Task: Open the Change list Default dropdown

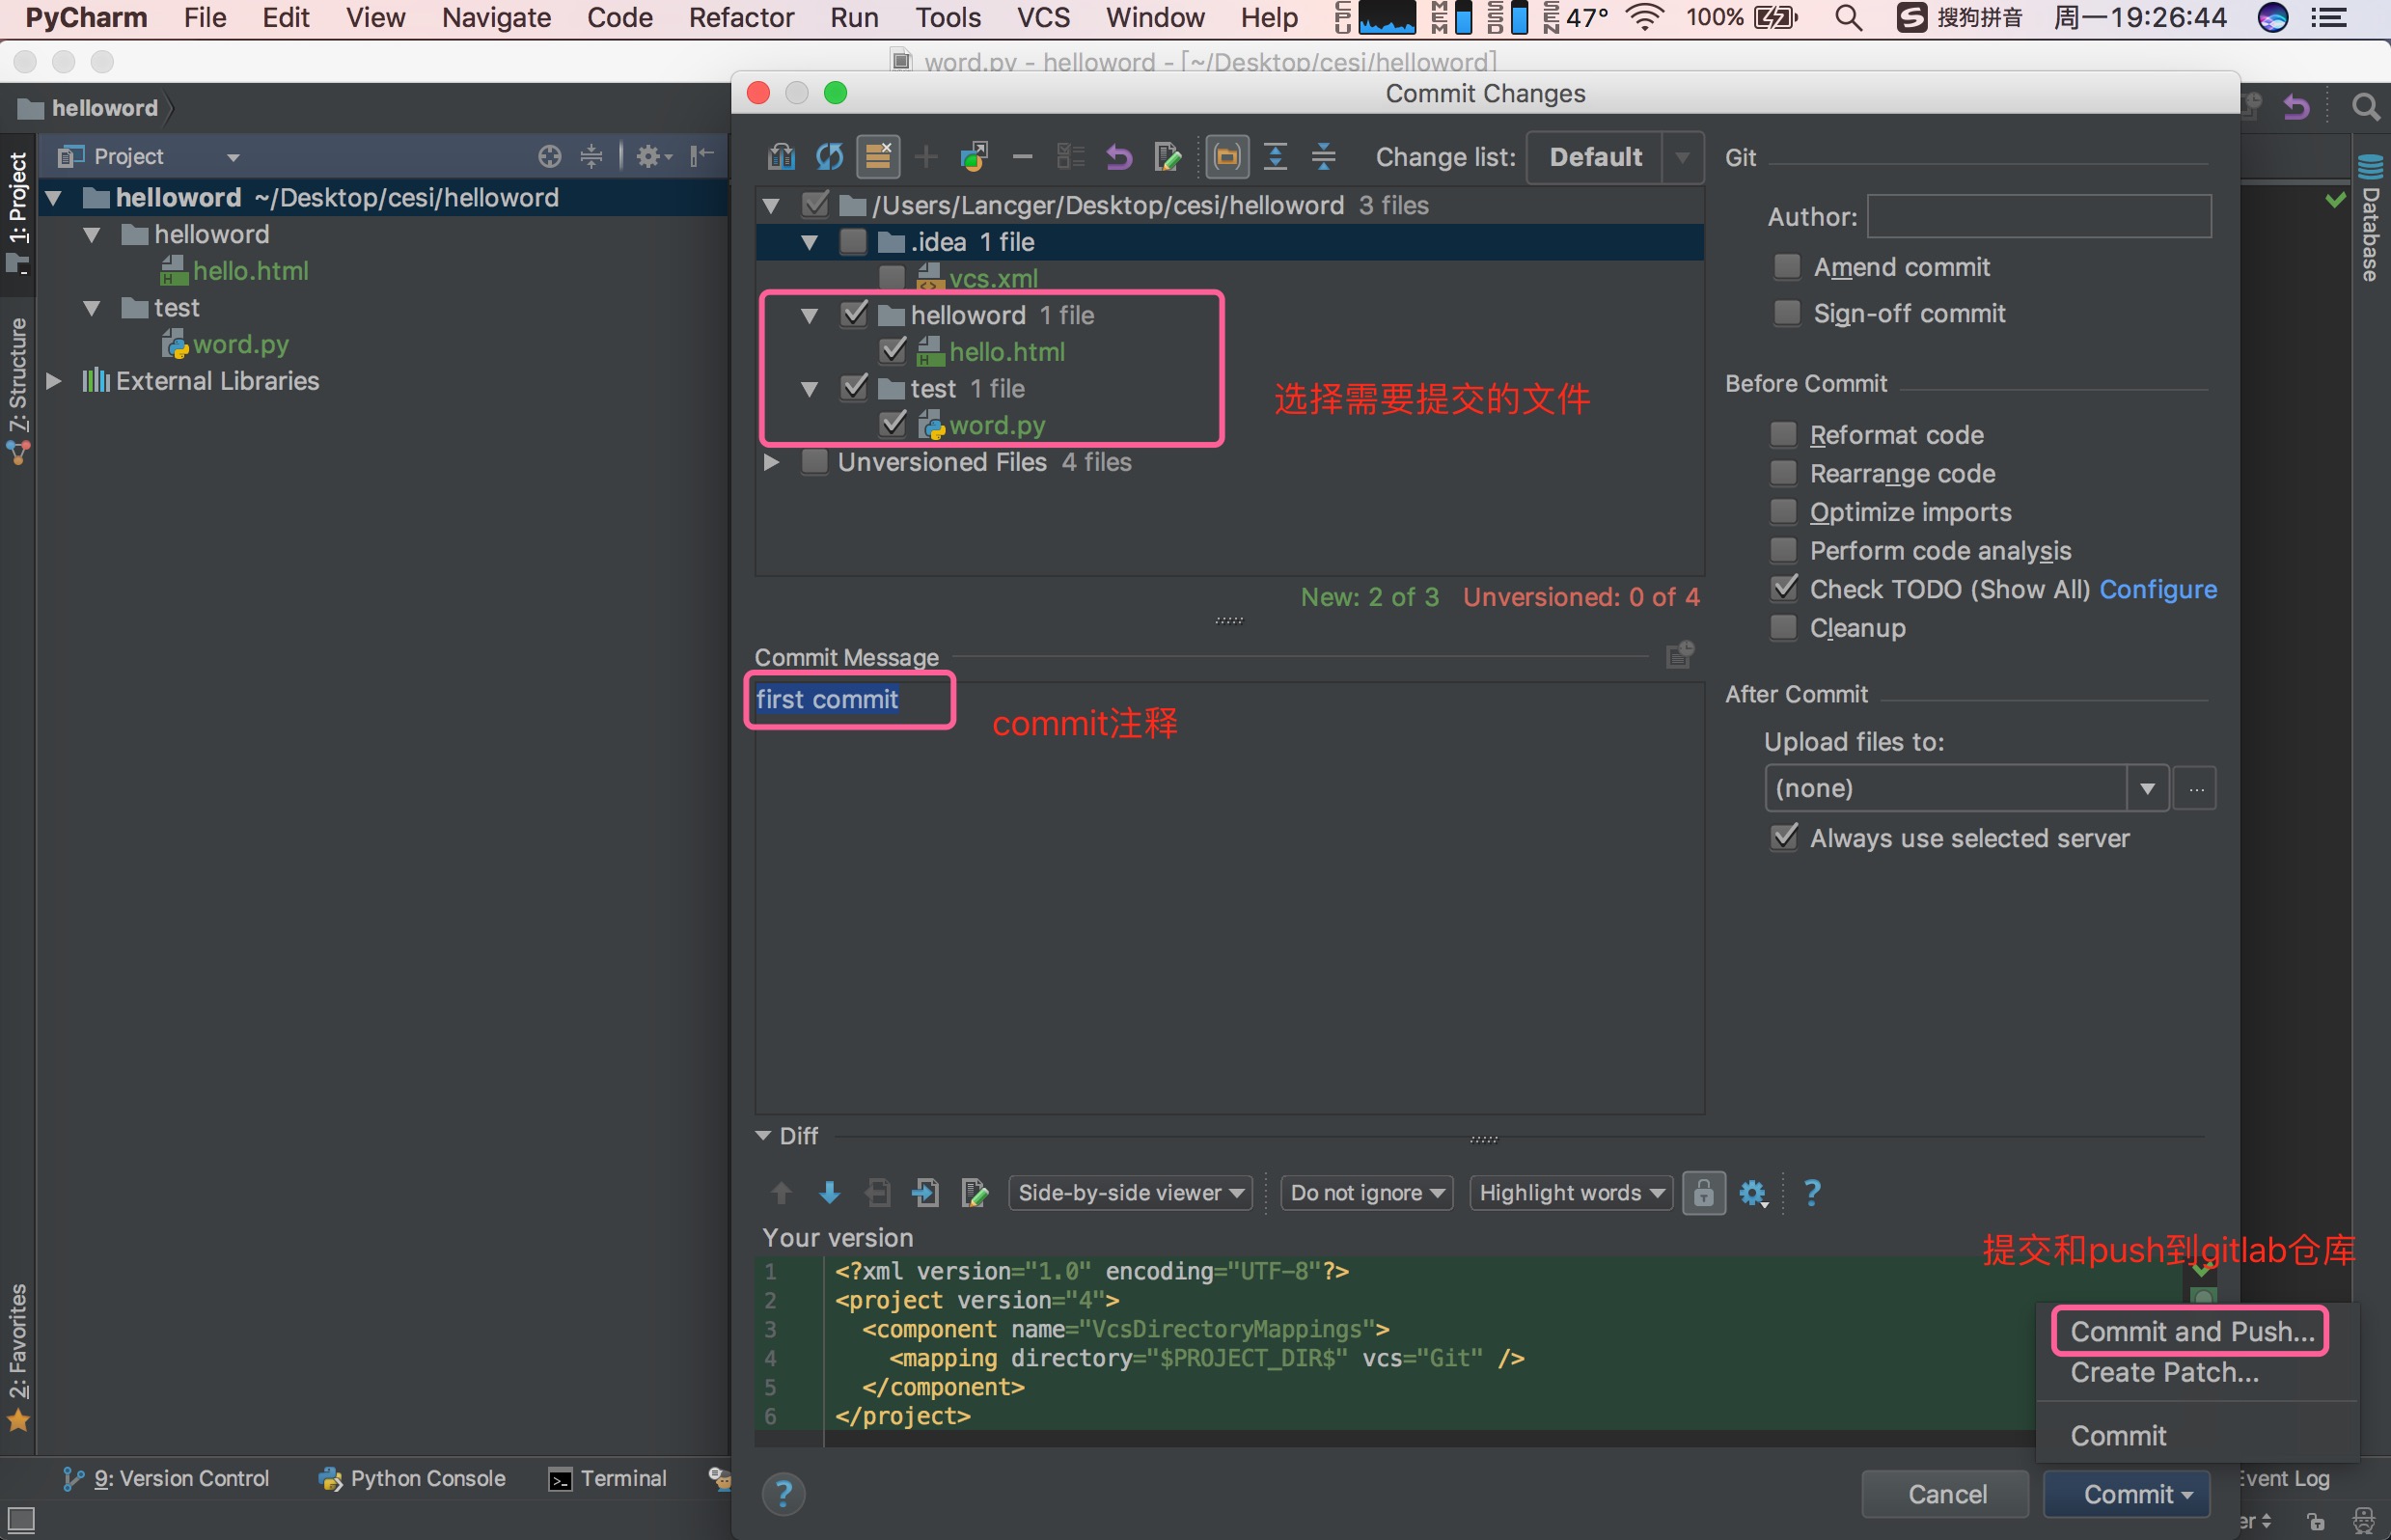Action: tap(1615, 157)
